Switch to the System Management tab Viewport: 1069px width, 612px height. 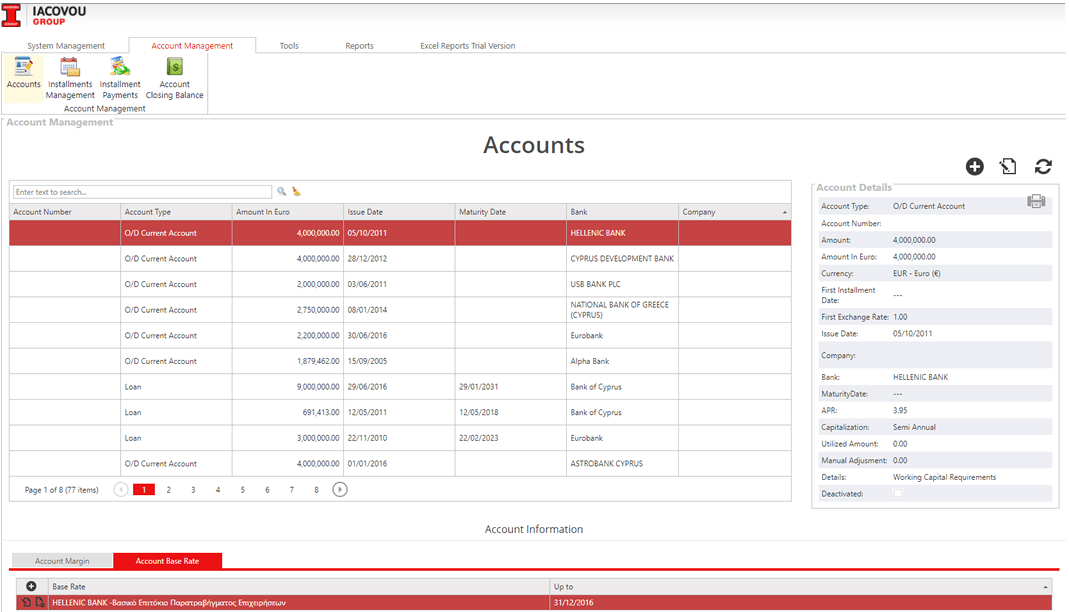click(x=66, y=46)
